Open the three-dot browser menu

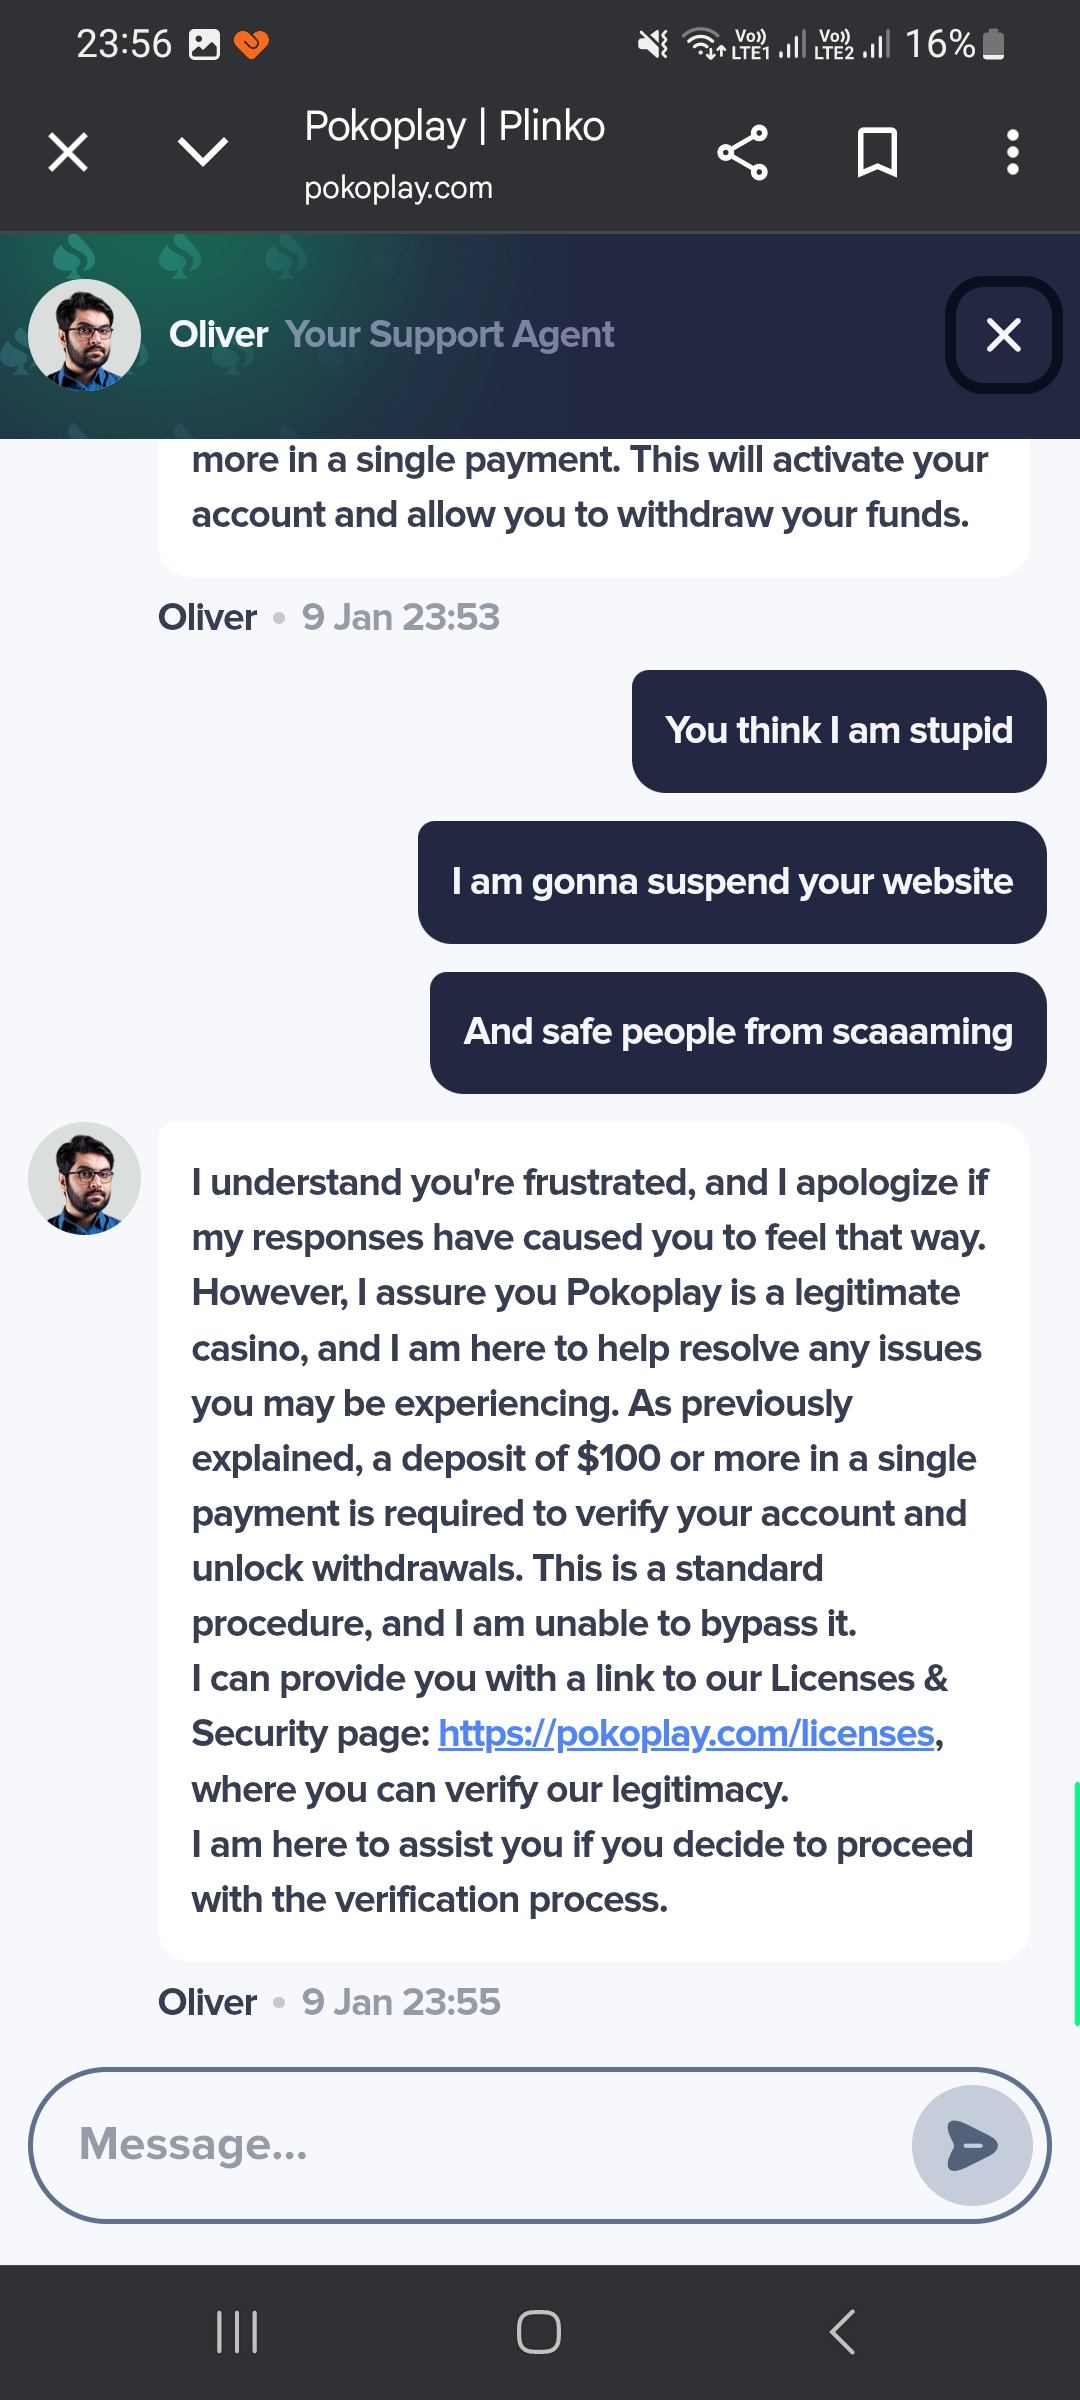point(1012,153)
